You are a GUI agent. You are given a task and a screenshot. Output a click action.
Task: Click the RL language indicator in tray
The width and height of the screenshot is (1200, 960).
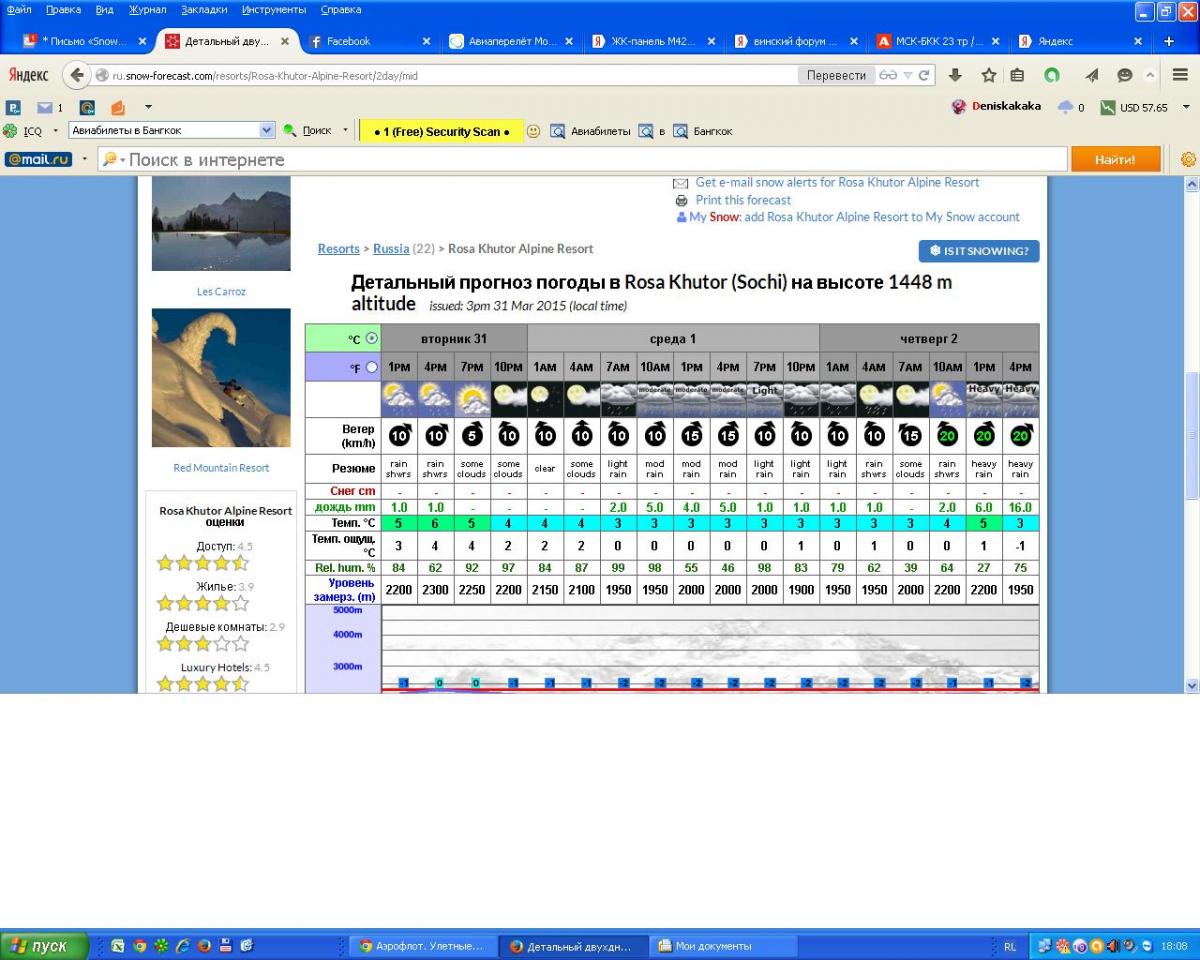[1010, 945]
